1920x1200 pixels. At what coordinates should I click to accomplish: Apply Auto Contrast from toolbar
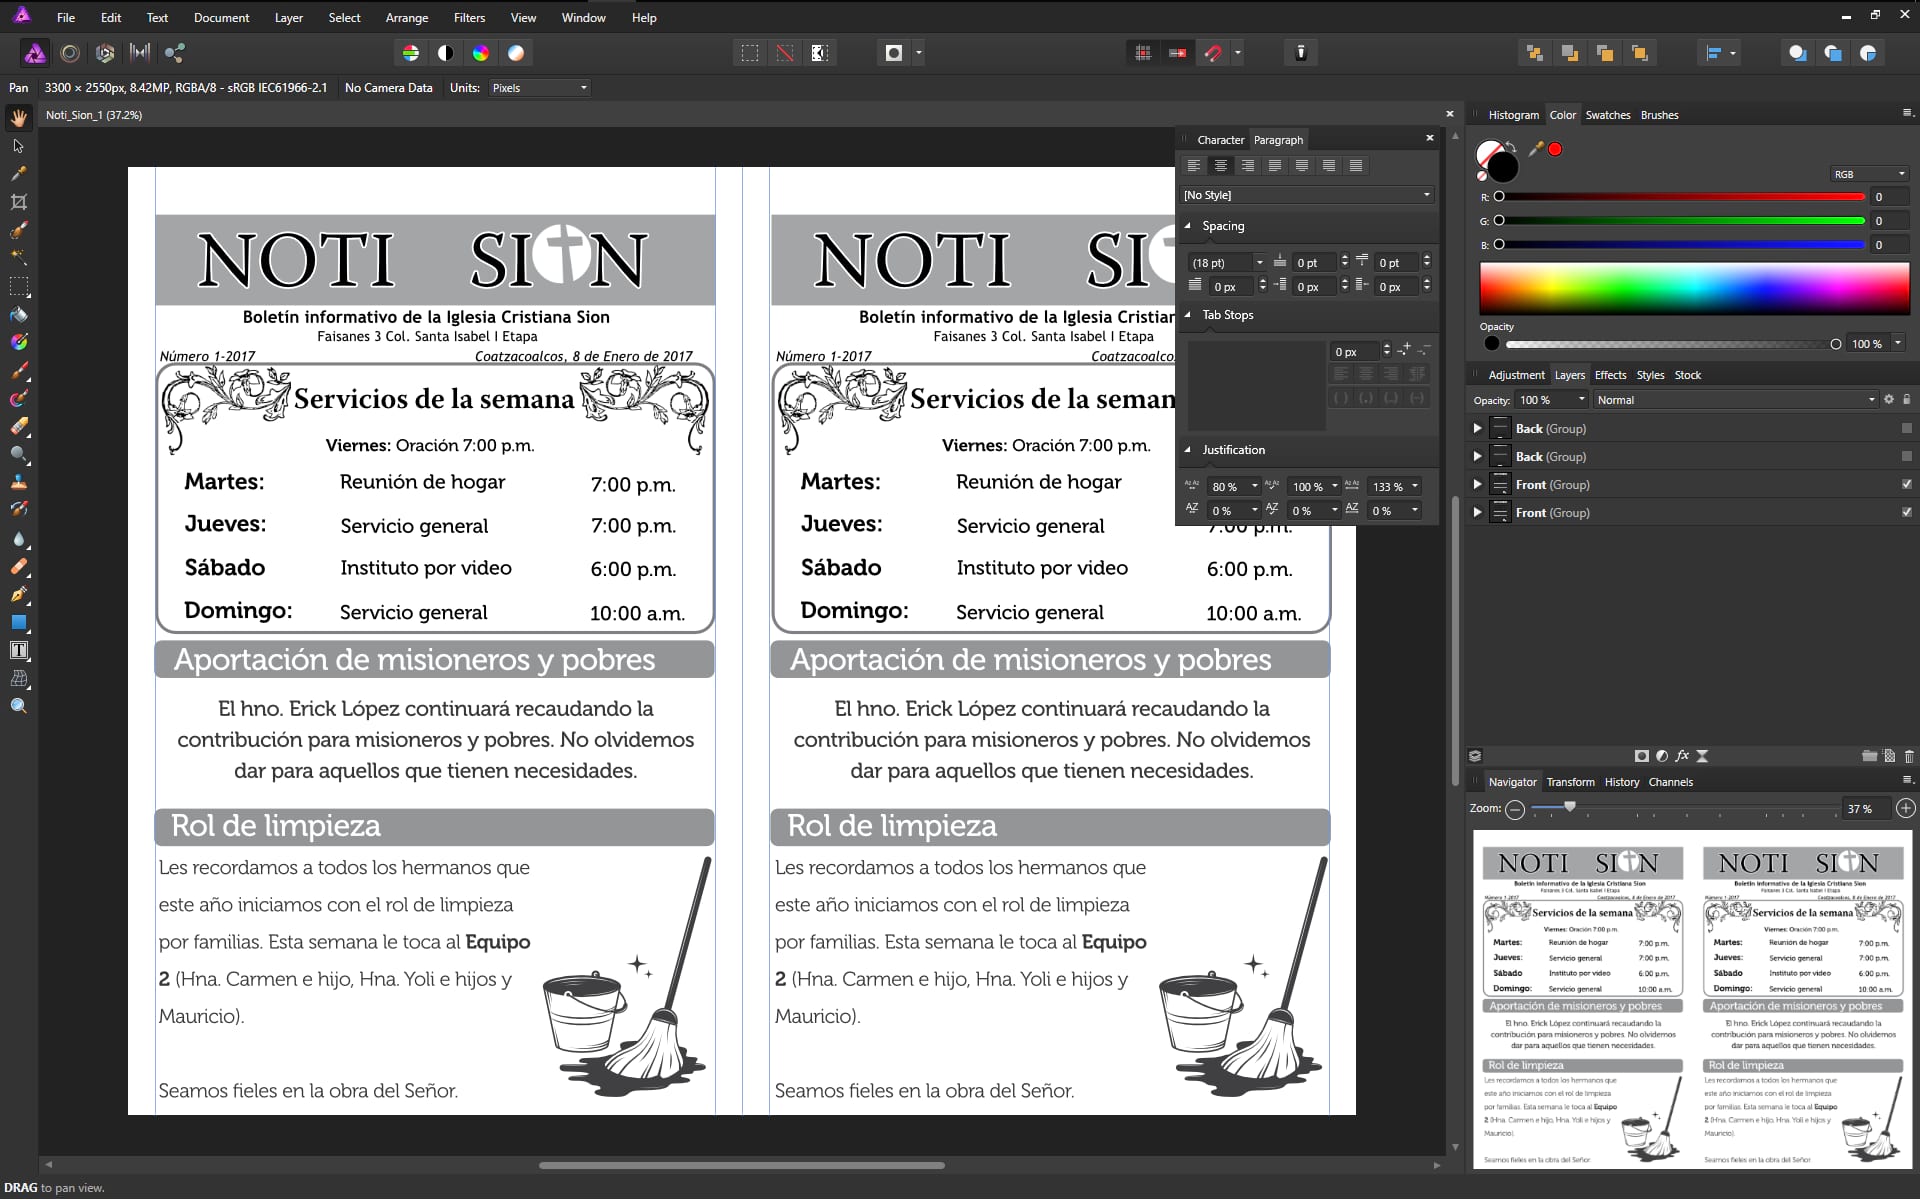pyautogui.click(x=446, y=53)
